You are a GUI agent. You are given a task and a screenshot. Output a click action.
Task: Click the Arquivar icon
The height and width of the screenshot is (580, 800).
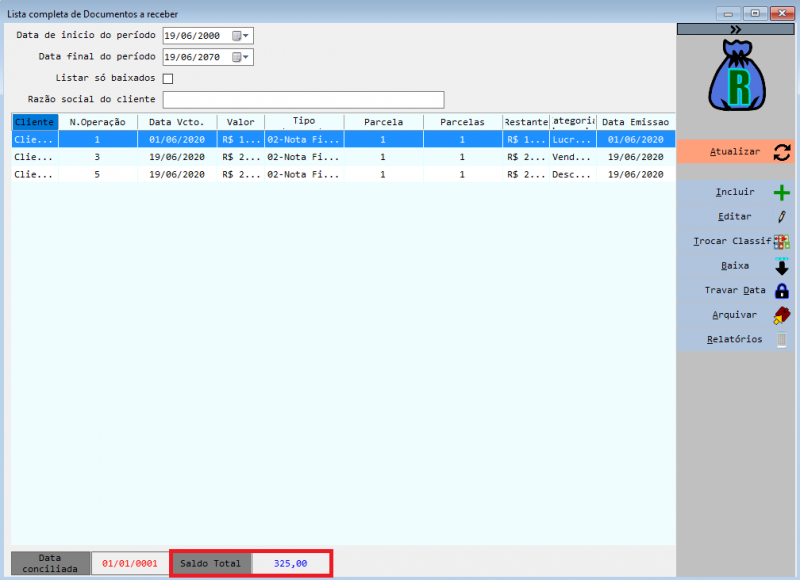click(x=781, y=315)
